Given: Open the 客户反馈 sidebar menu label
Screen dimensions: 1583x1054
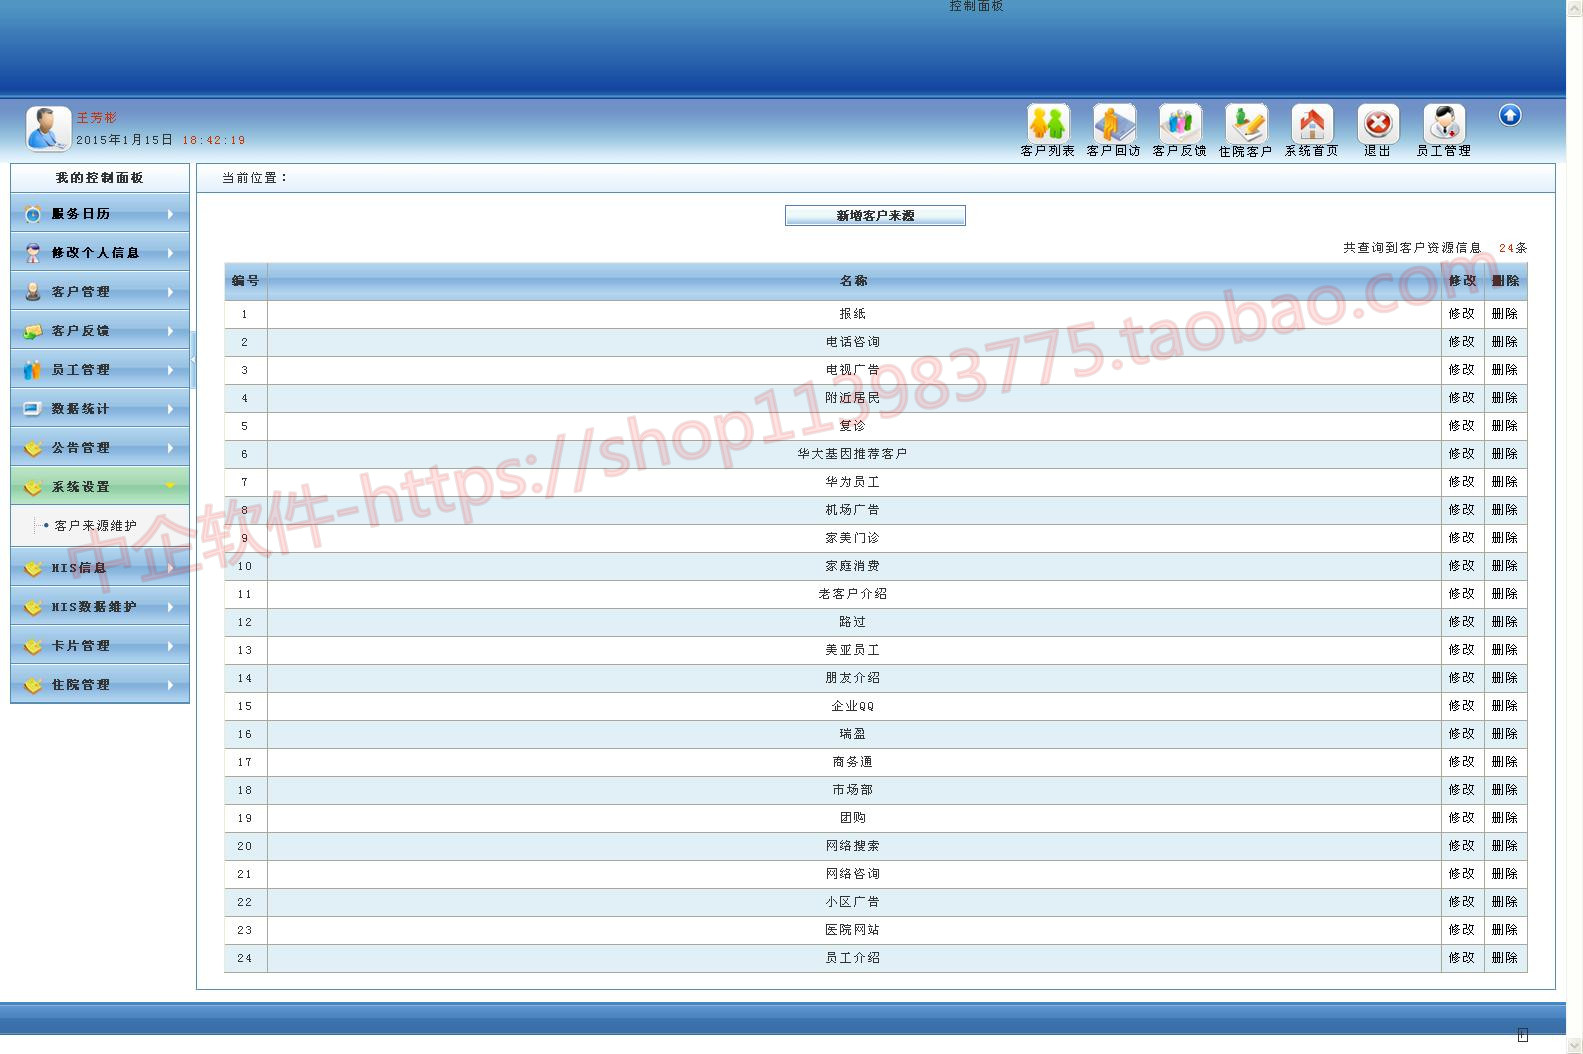Looking at the screenshot, I should pyautogui.click(x=81, y=331).
